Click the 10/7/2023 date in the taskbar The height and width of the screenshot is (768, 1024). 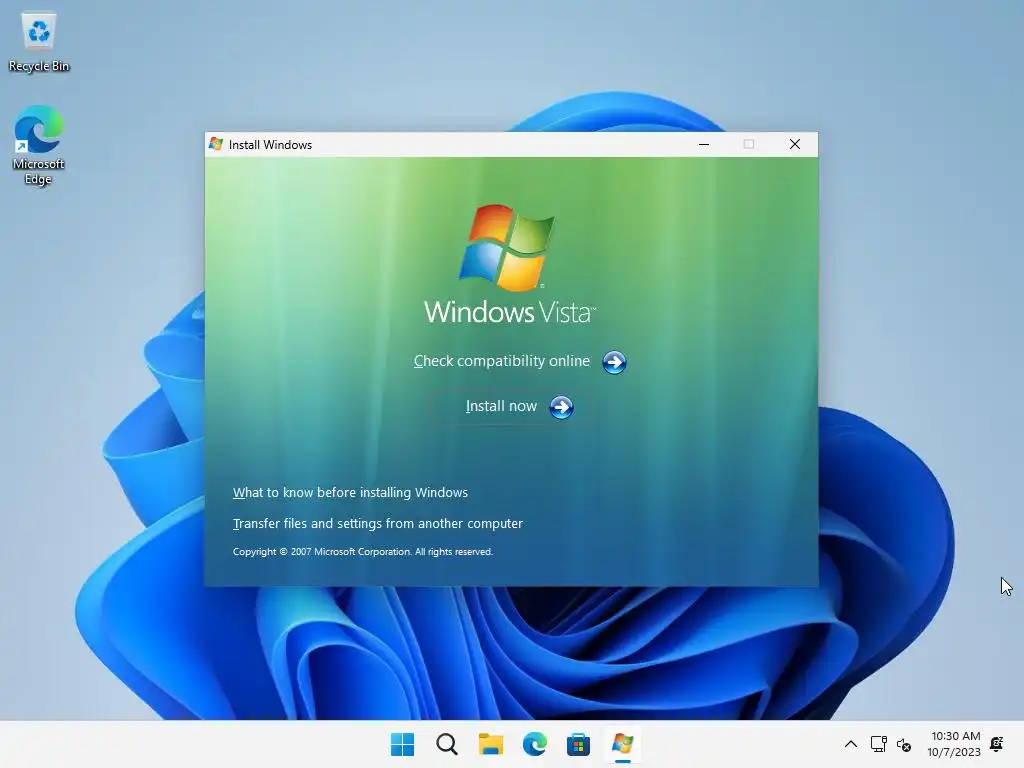pos(953,752)
